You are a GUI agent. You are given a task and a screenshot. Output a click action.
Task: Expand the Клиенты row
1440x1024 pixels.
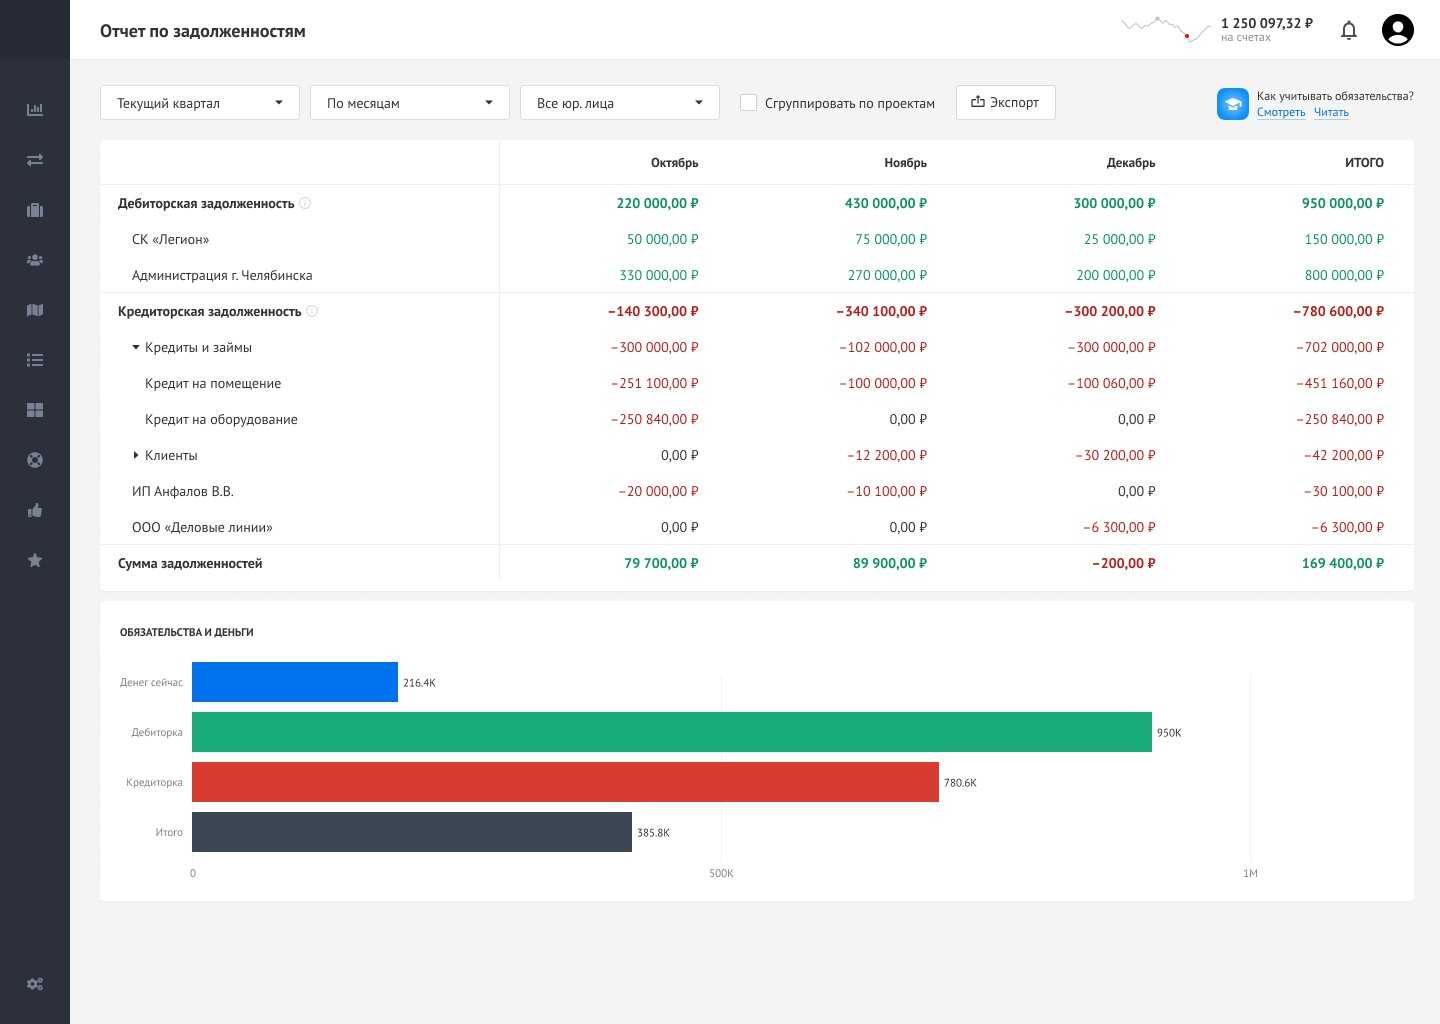tap(136, 455)
